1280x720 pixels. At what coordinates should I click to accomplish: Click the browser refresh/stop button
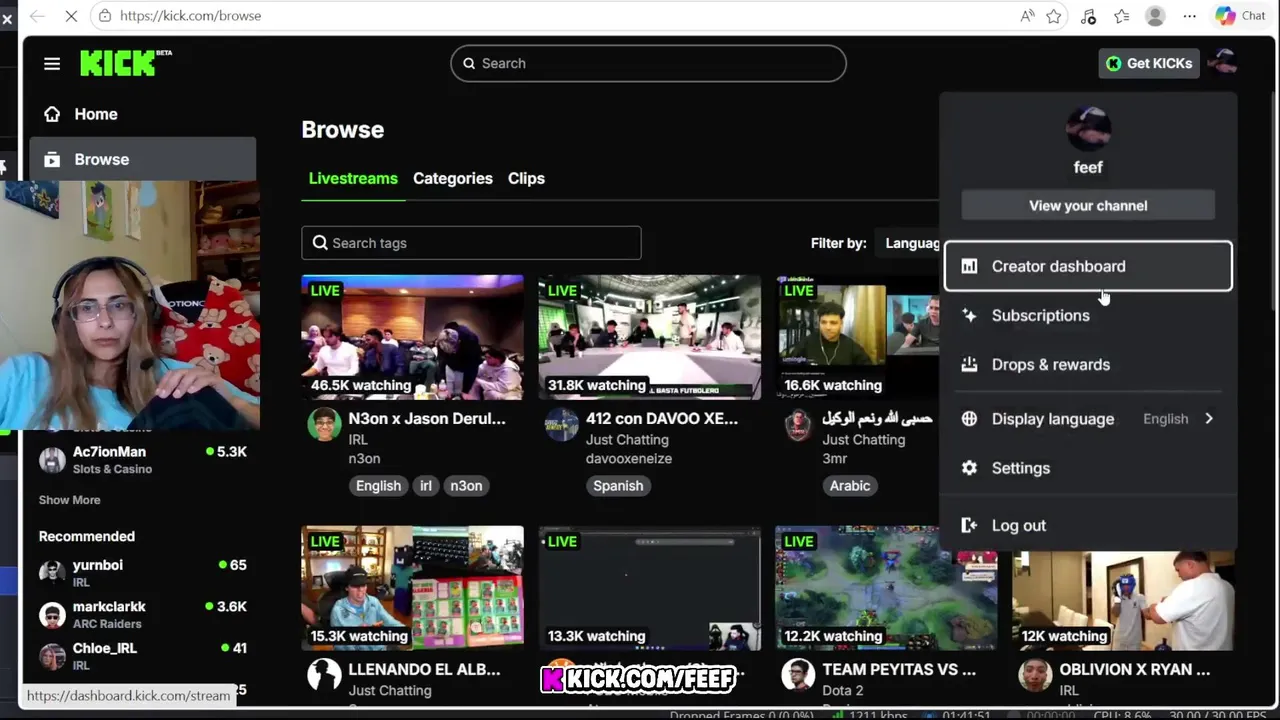(70, 16)
